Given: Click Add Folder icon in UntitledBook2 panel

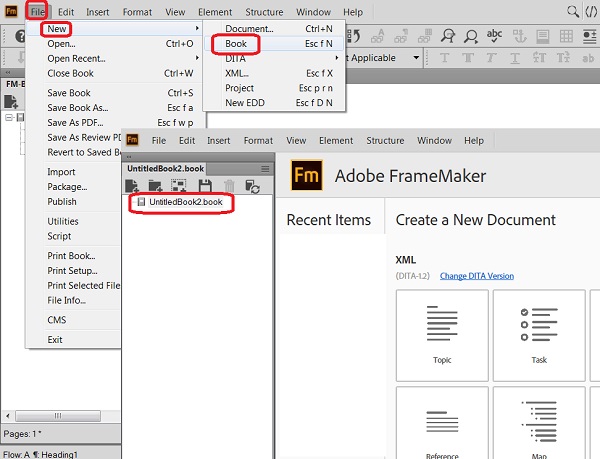Looking at the screenshot, I should coord(155,186).
